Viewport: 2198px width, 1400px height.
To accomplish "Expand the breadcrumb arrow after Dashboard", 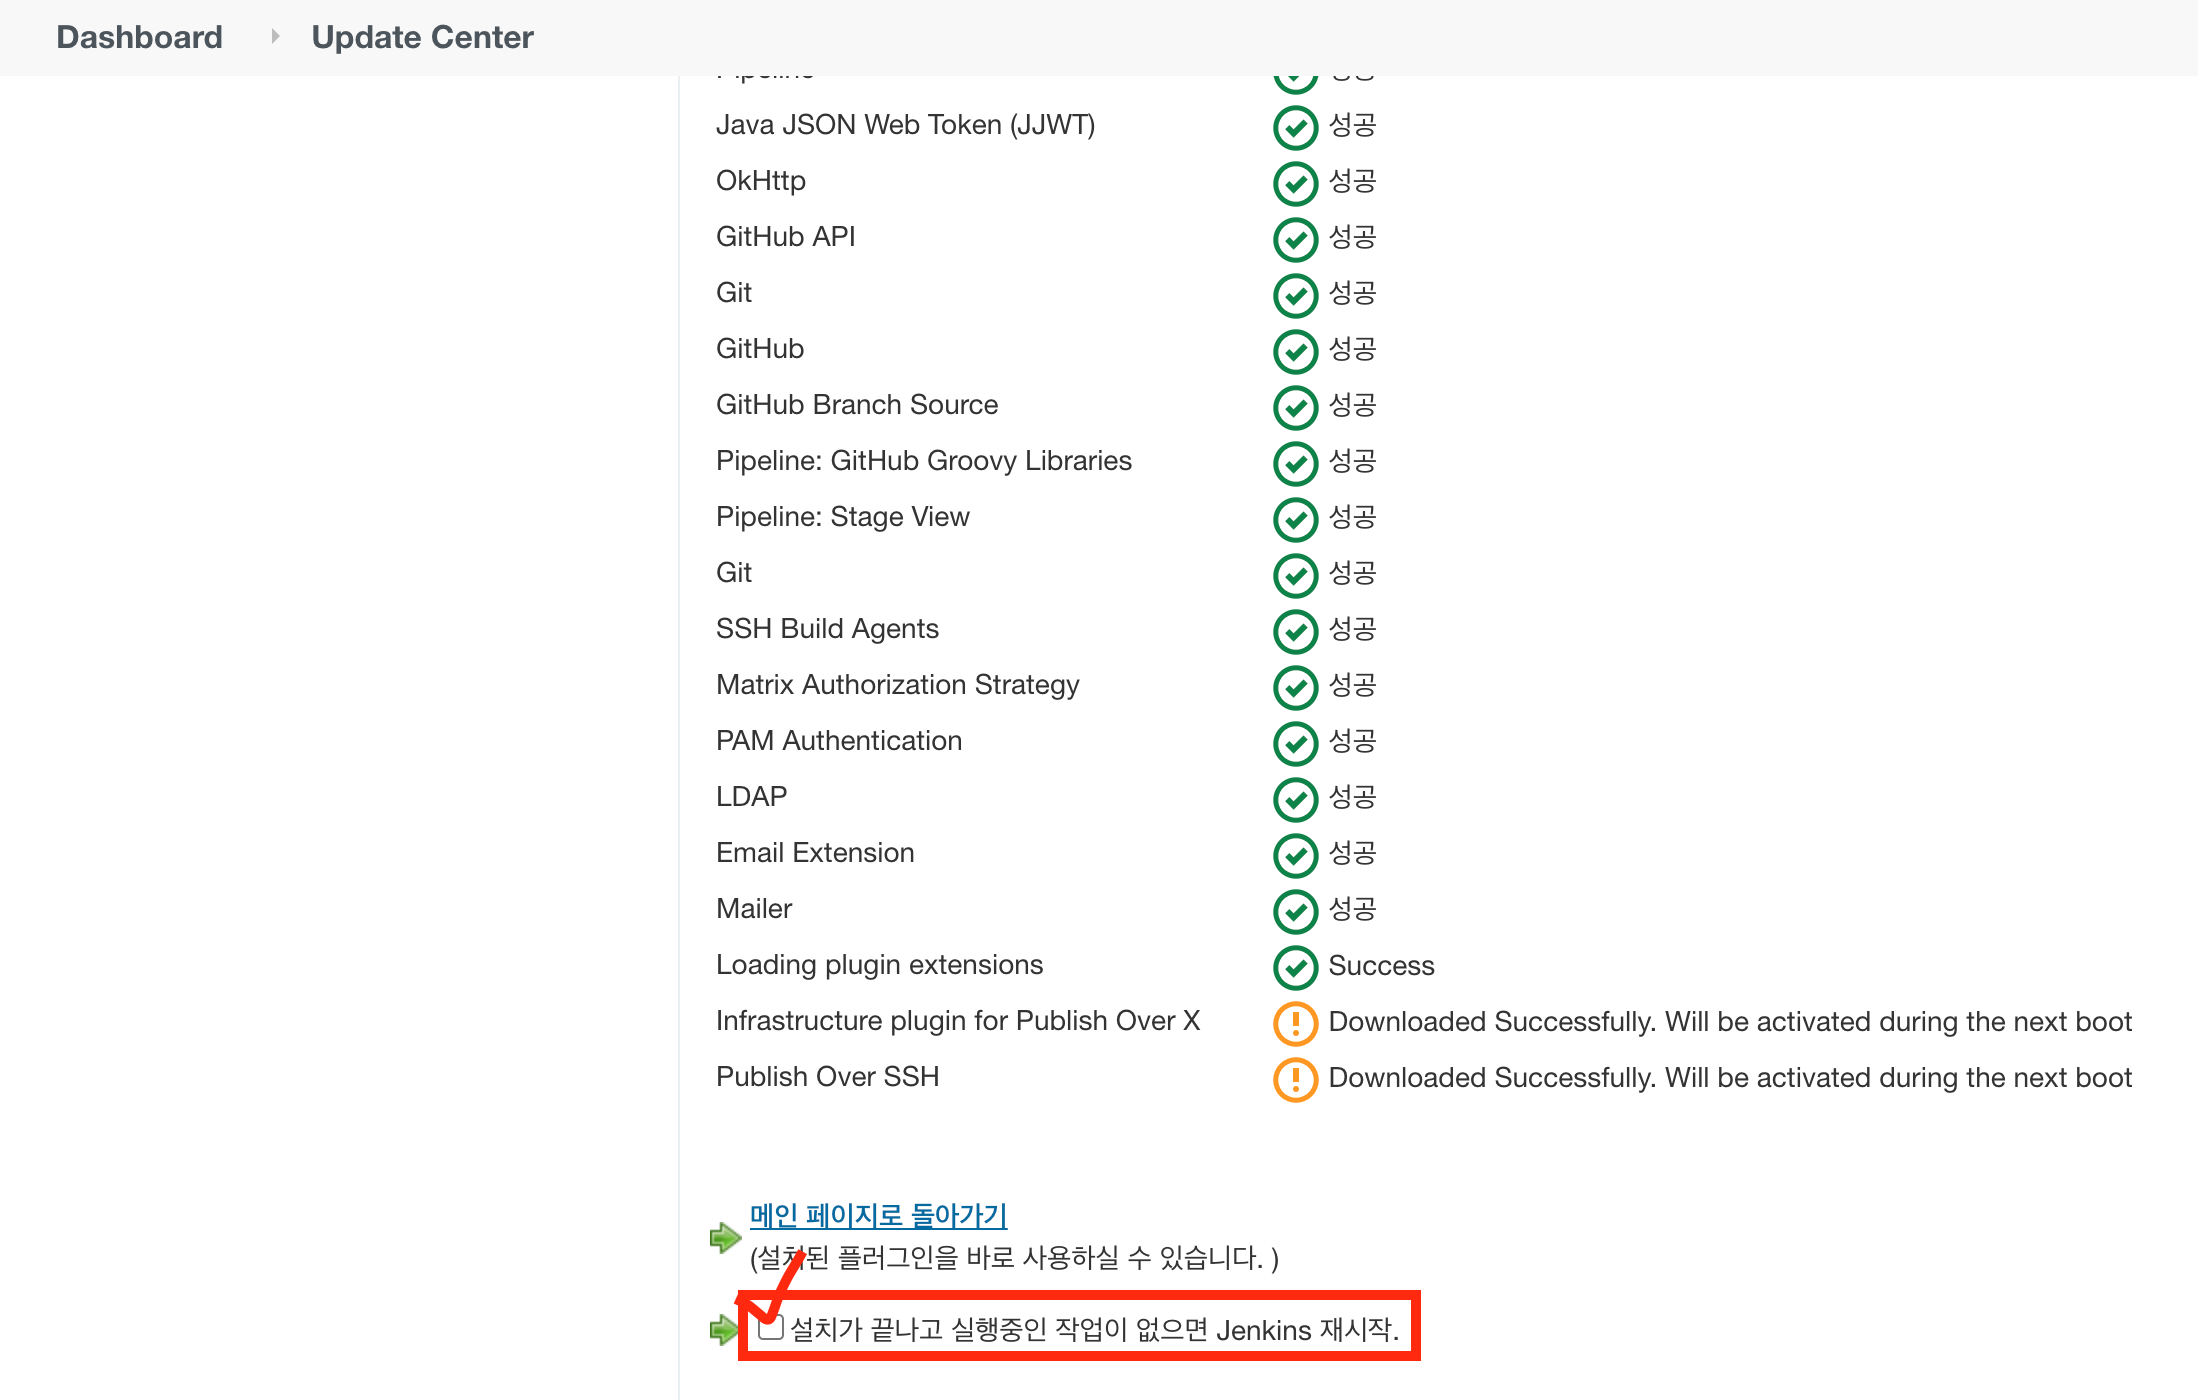I will point(275,37).
